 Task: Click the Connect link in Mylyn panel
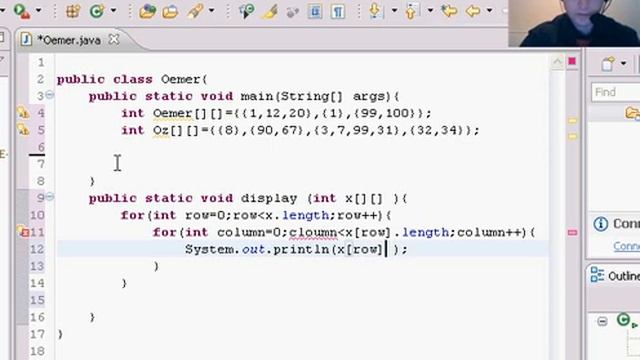click(627, 246)
